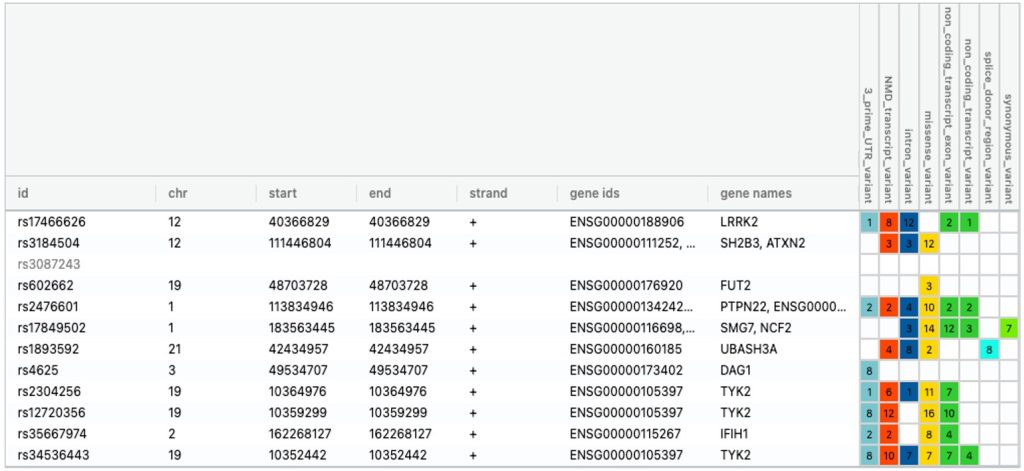
Task: Click the 3_prime_UTR cell in DAG1 row
Action: click(870, 370)
